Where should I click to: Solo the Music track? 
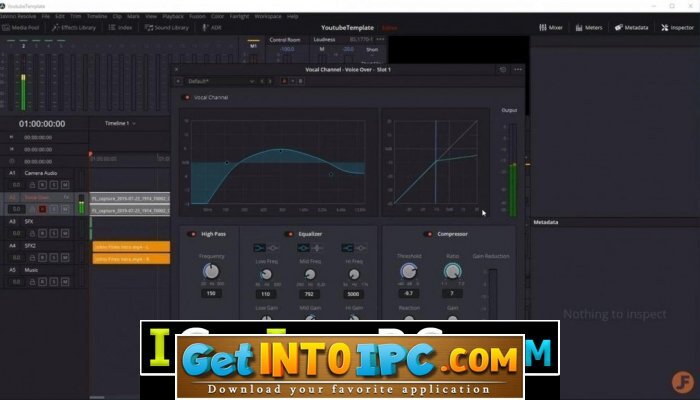[54, 282]
